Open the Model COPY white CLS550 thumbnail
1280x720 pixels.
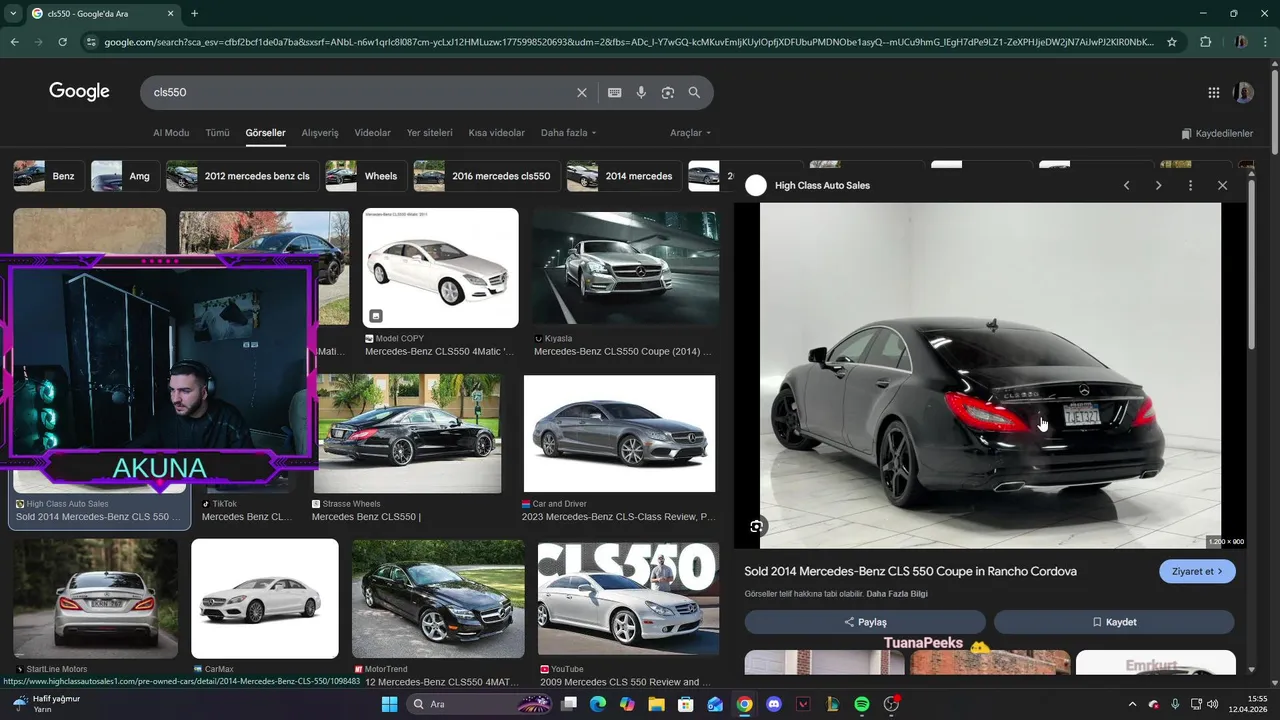441,268
